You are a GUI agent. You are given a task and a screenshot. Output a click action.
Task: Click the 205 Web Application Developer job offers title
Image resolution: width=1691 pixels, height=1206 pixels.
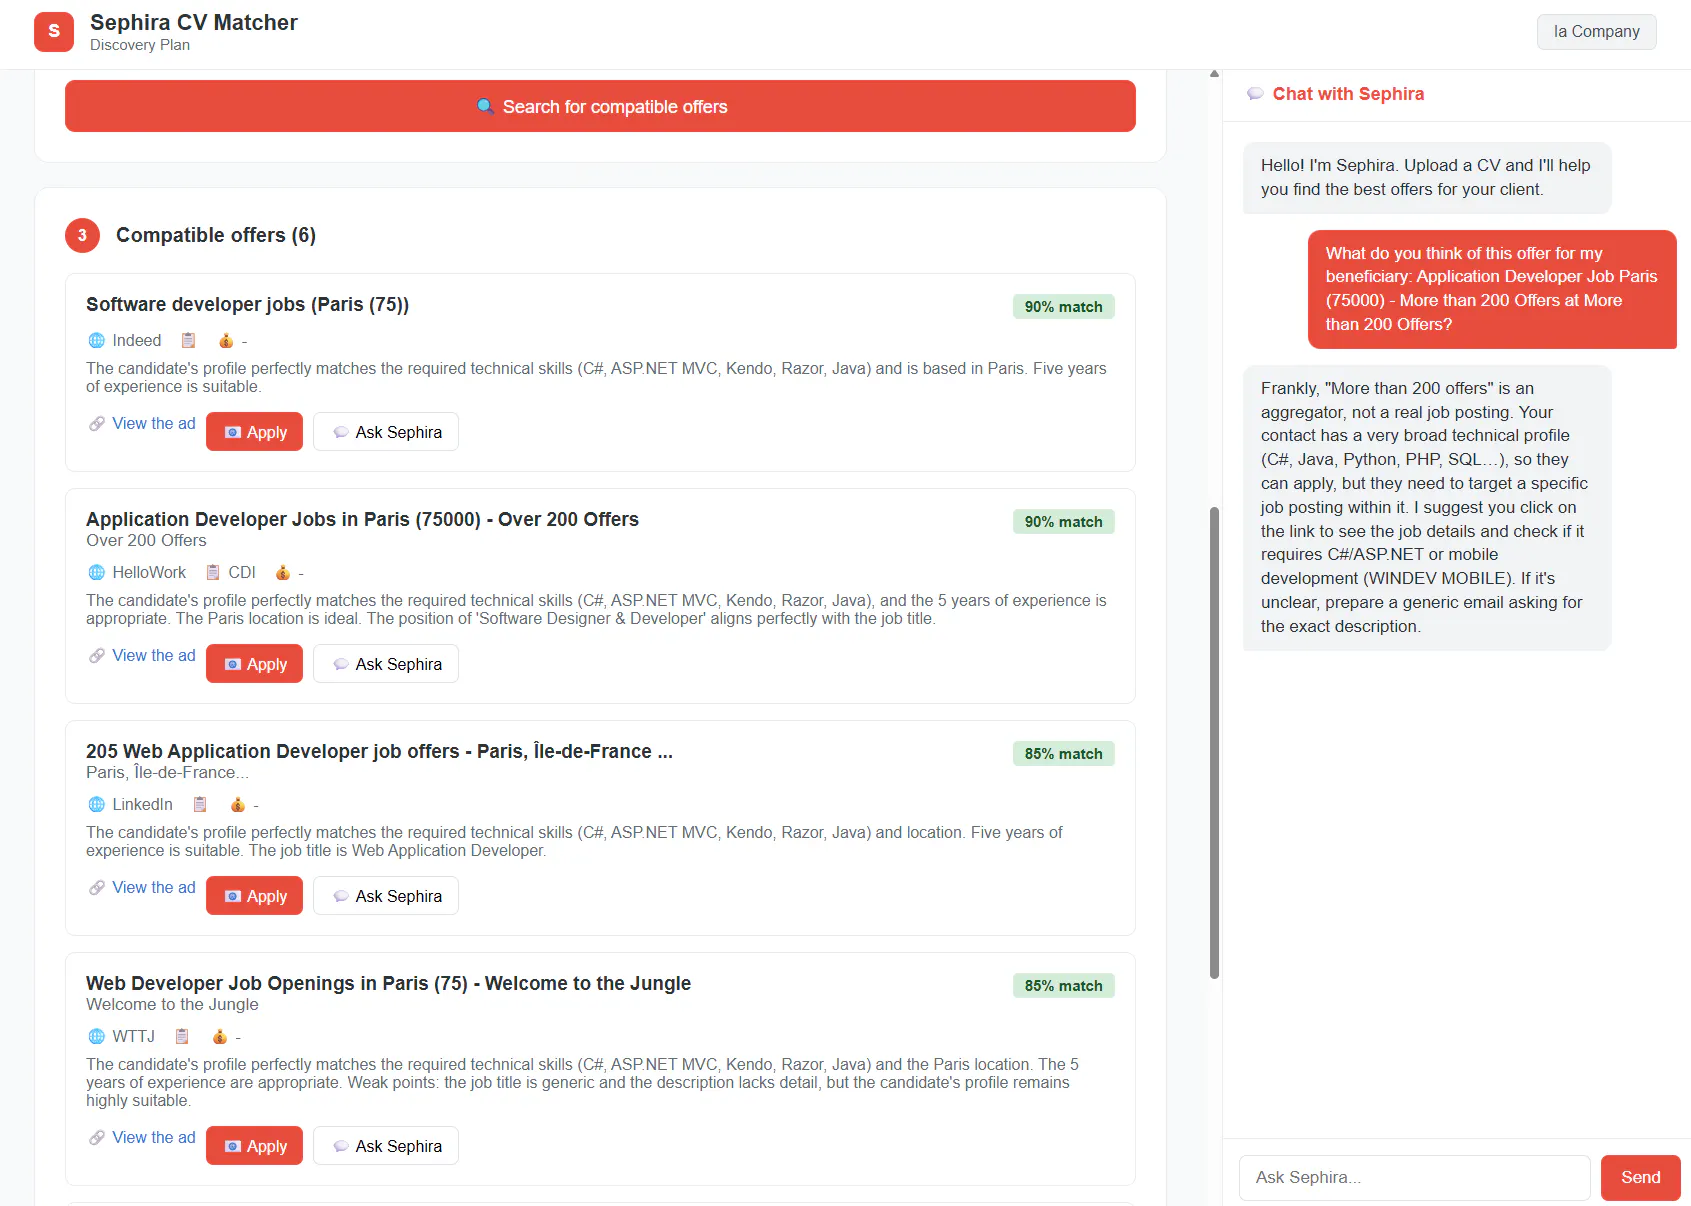point(379,752)
